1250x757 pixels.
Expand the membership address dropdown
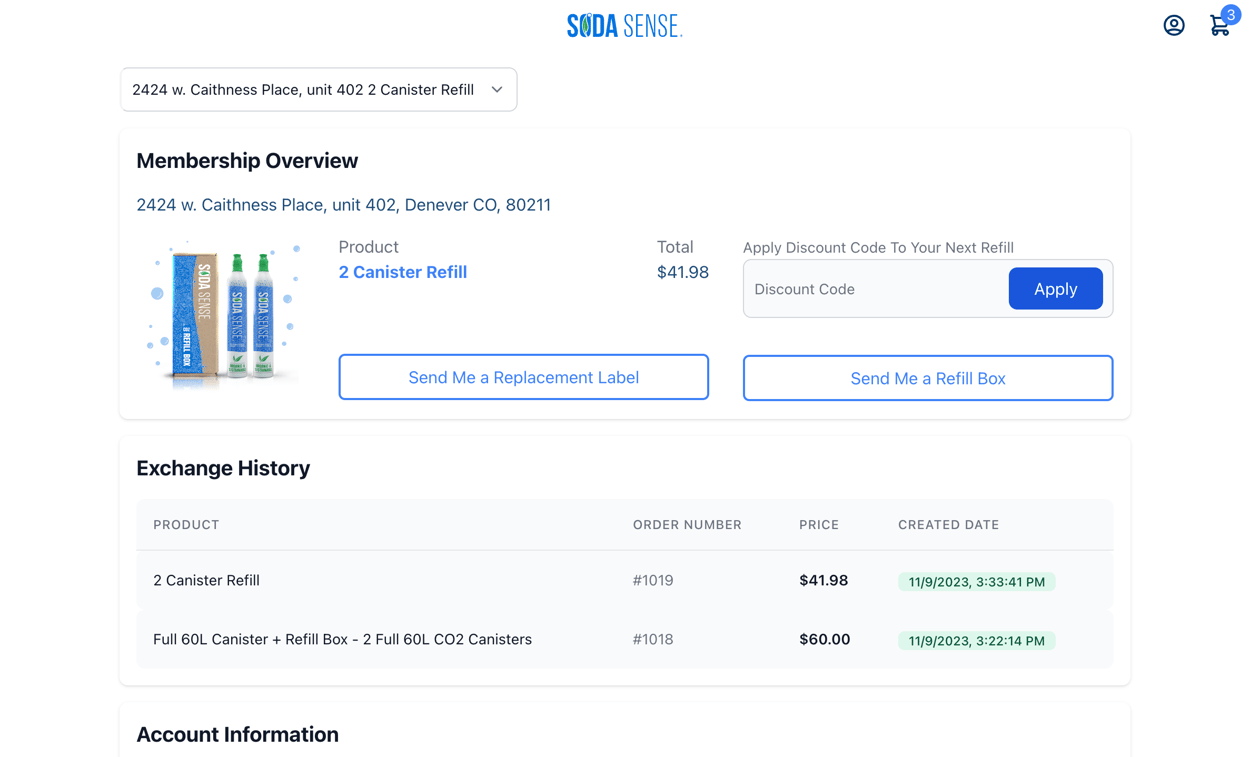(318, 90)
